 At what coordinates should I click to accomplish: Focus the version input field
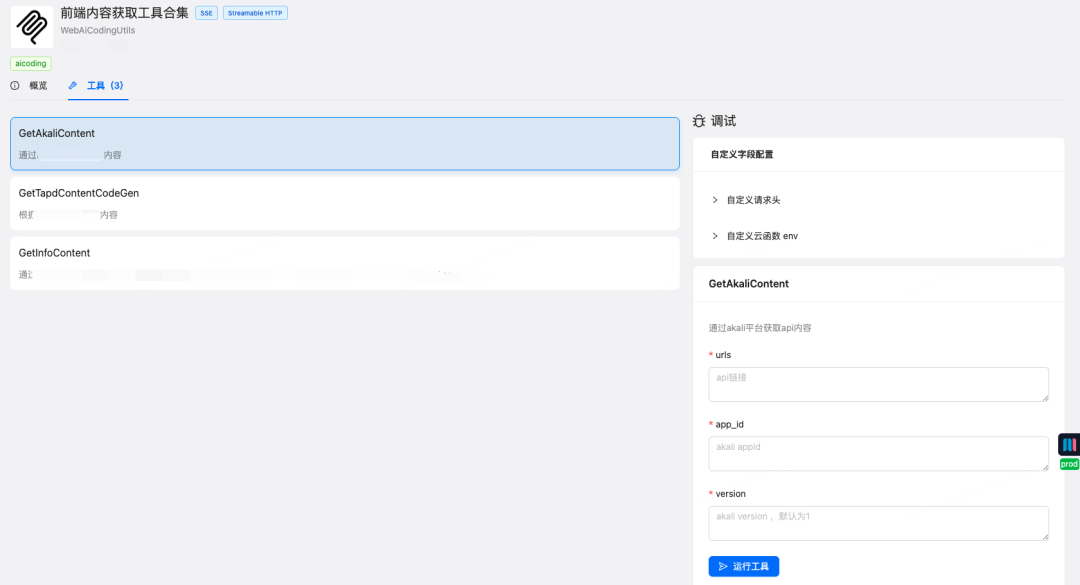[878, 523]
